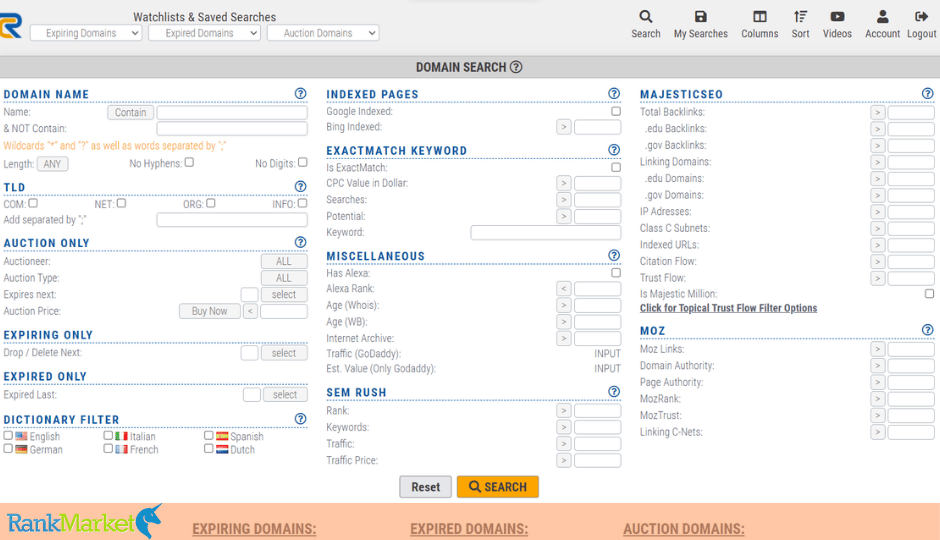940x540 pixels.
Task: Check the COM TLD checkbox
Action: point(33,203)
